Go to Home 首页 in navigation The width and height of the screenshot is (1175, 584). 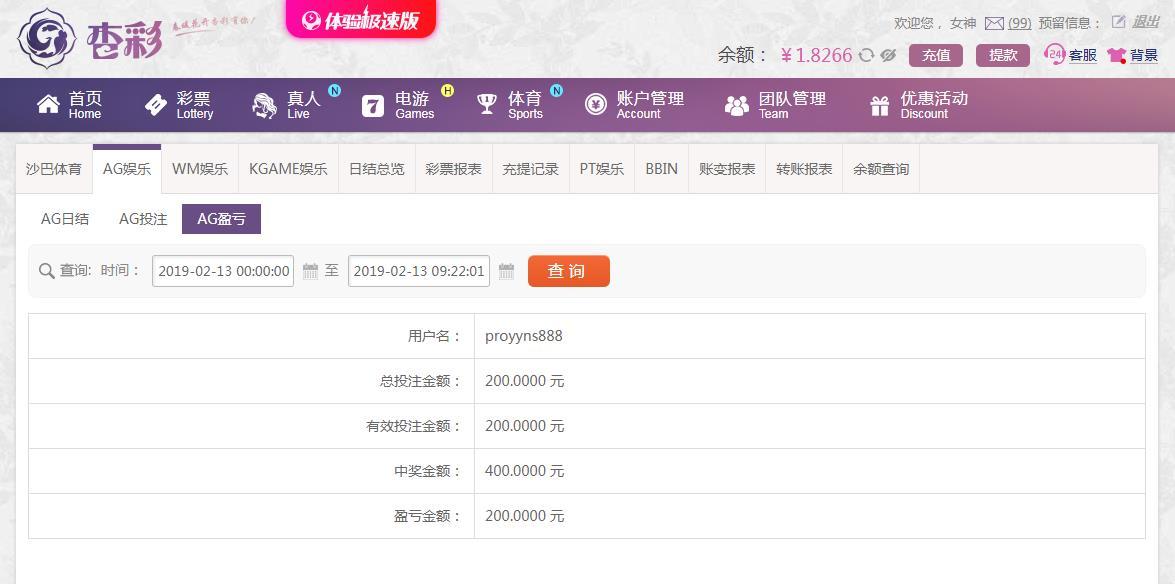69,105
